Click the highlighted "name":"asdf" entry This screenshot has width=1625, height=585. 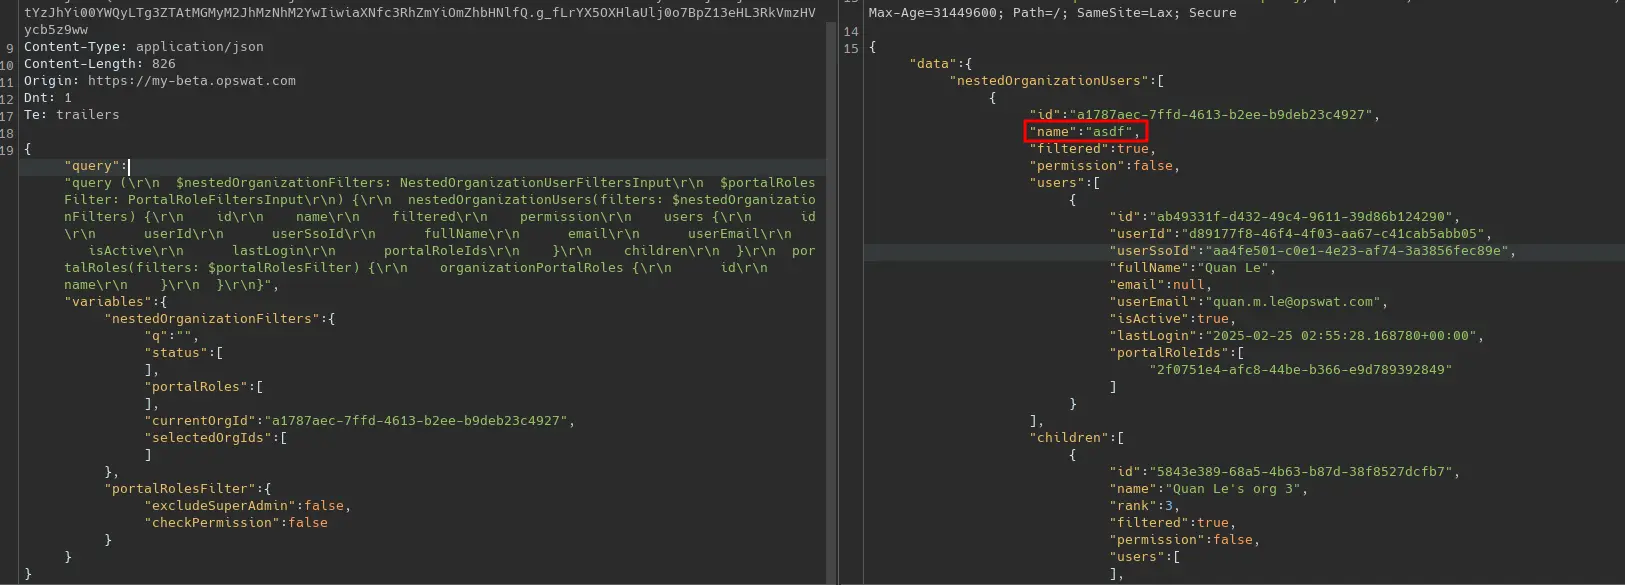[x=1086, y=132]
